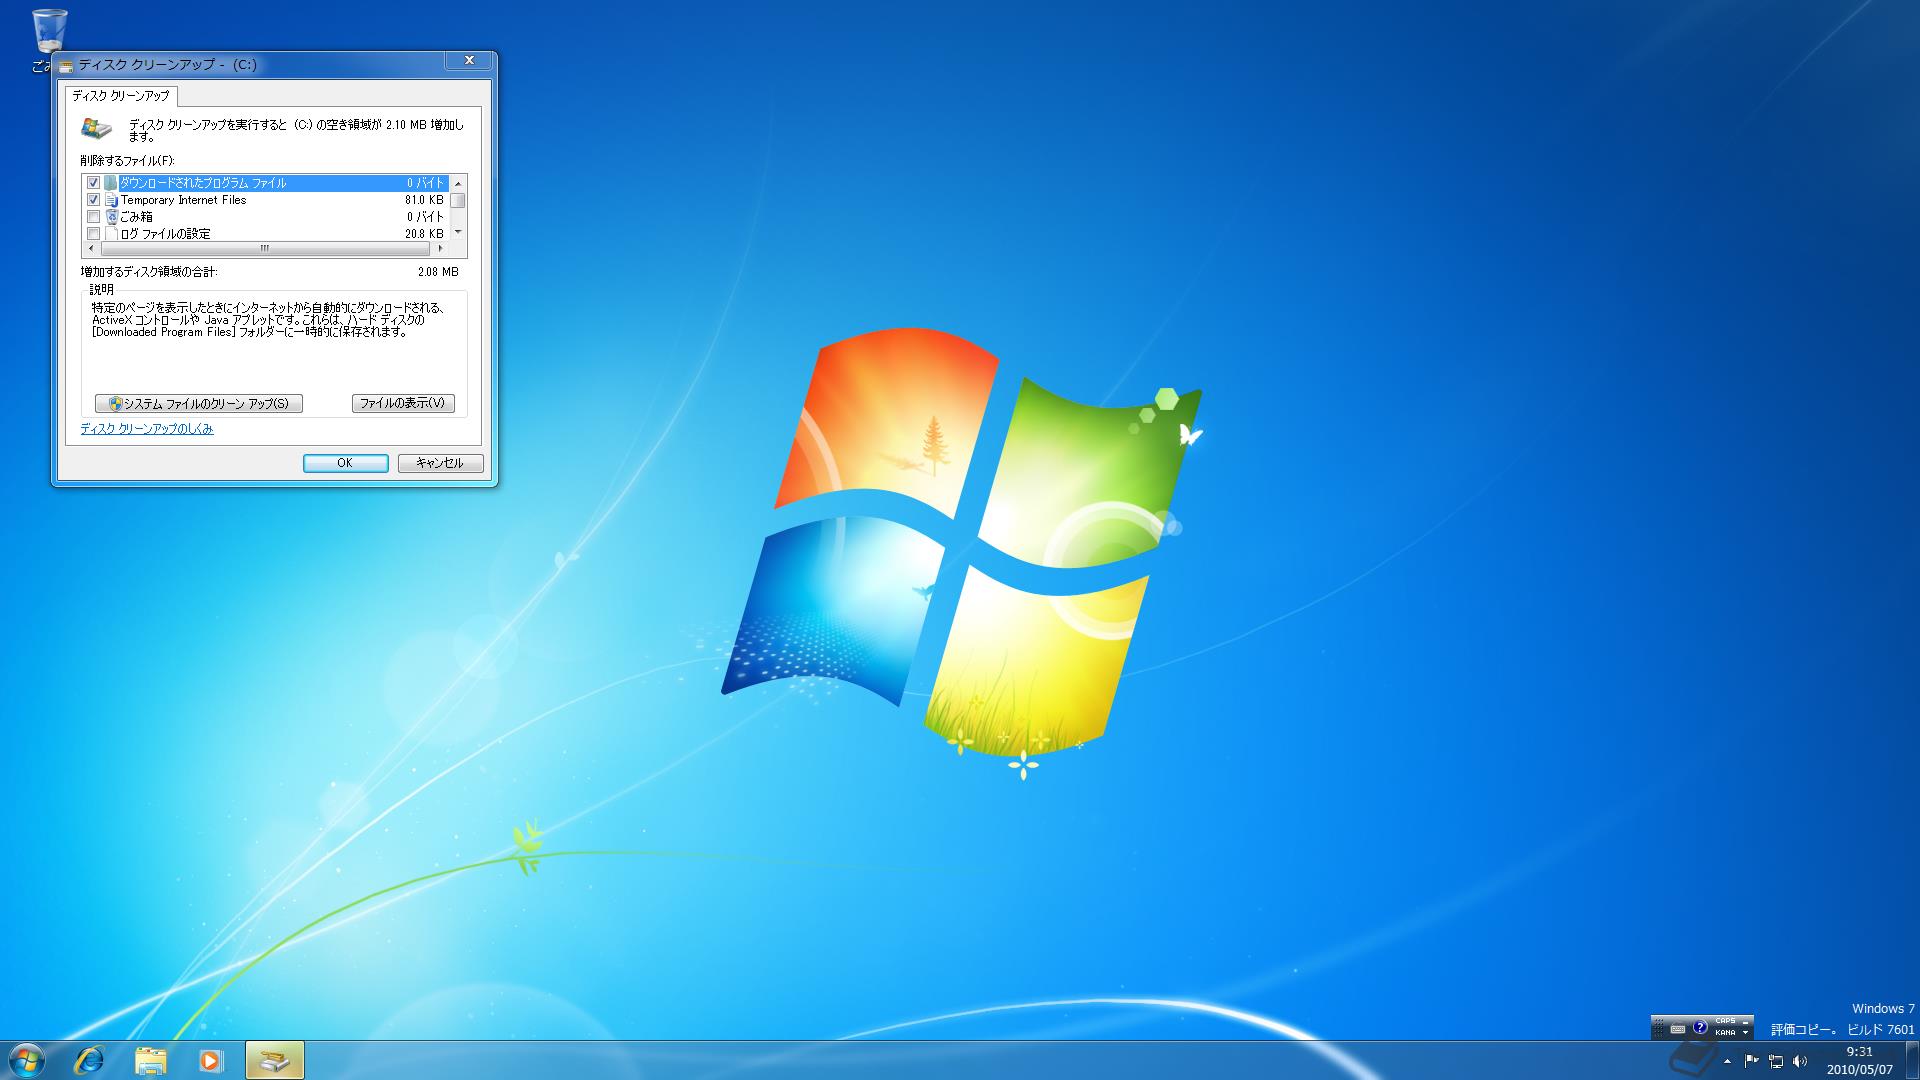
Task: Click the taskbar clock showing 9:31
Action: (1859, 1060)
